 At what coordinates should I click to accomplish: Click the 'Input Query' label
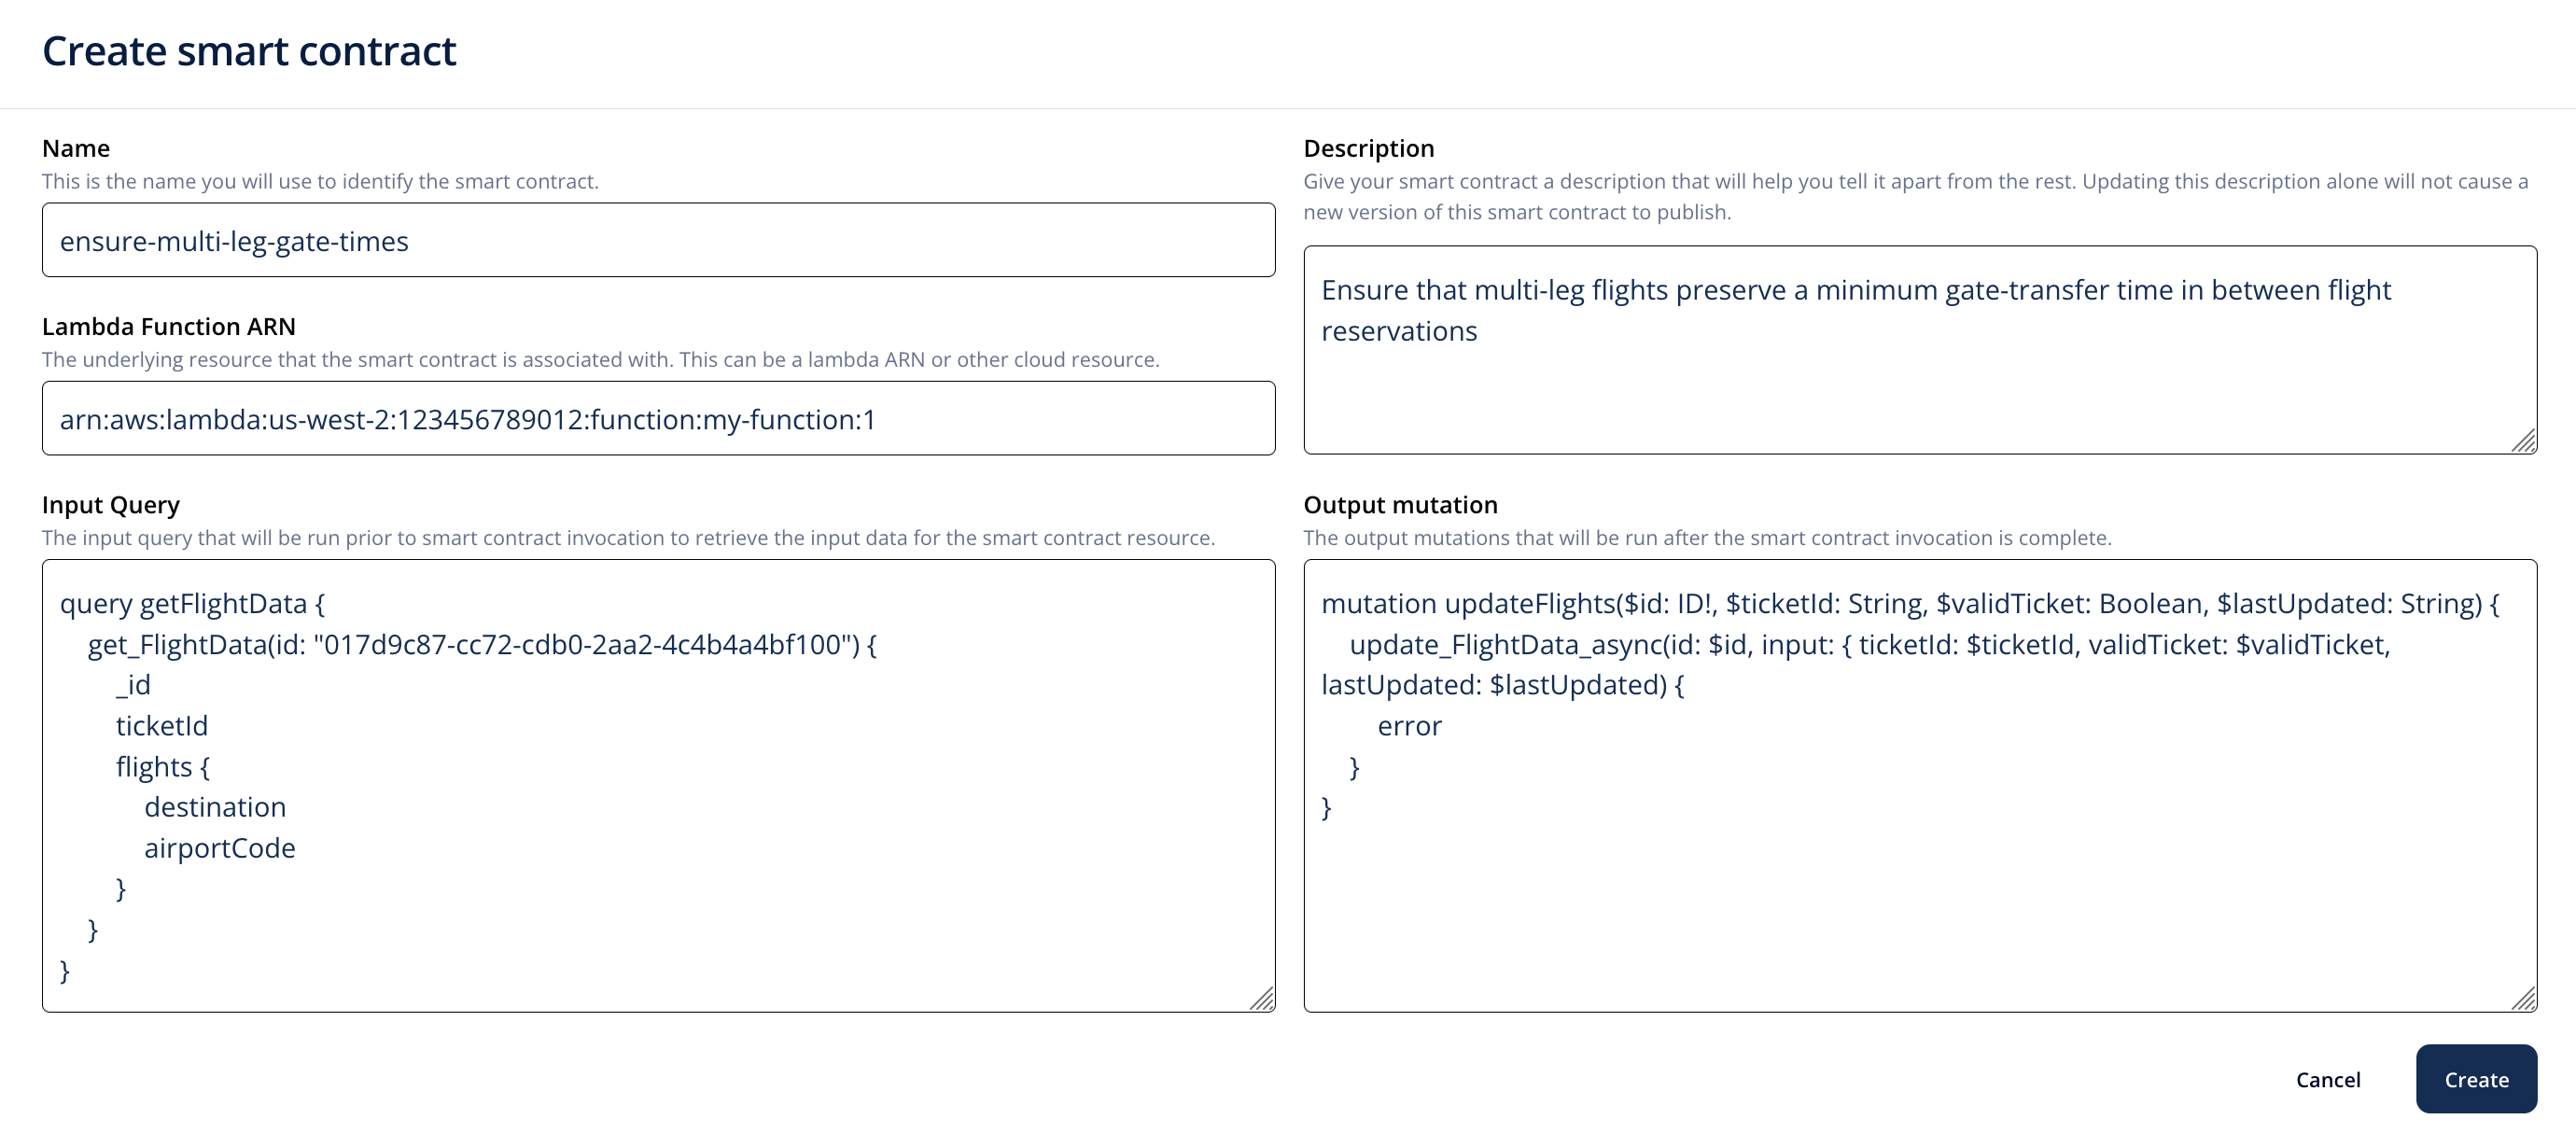coord(111,504)
